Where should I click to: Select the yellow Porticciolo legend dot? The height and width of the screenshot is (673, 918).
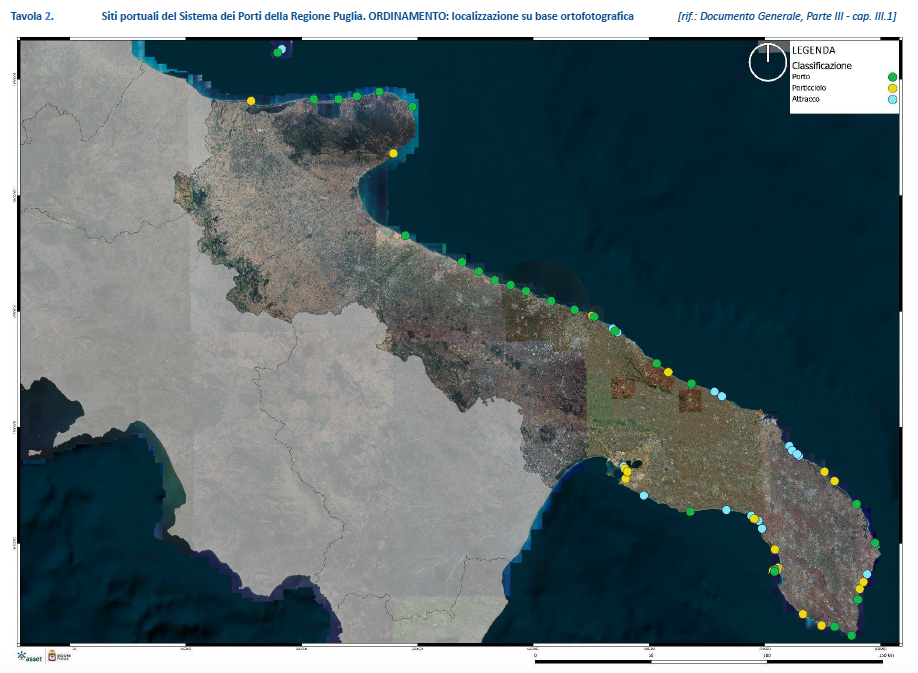pos(892,88)
